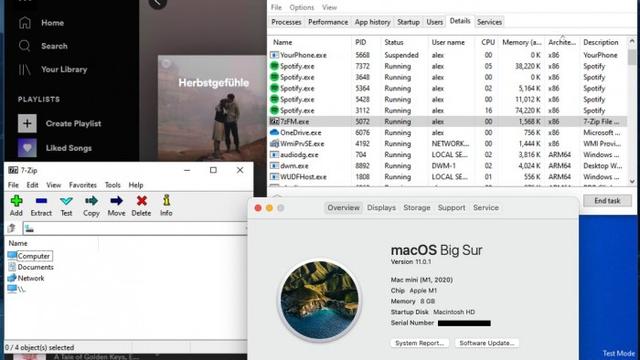This screenshot has height=360, width=640.
Task: Sort processes by the Name column header
Action: tap(310, 42)
